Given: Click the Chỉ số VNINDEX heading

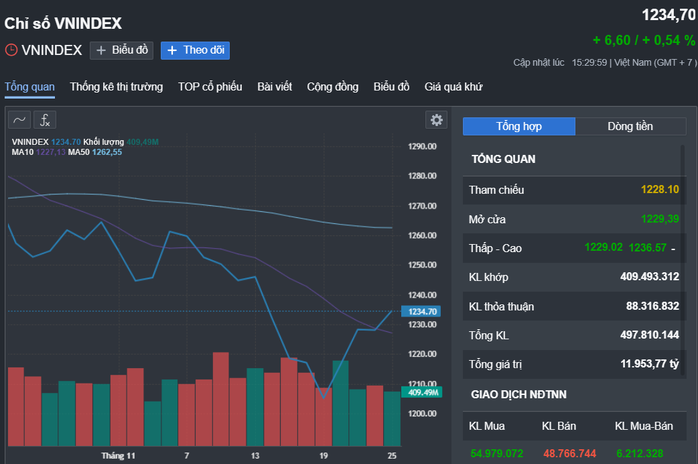Looking at the screenshot, I should (x=63, y=23).
